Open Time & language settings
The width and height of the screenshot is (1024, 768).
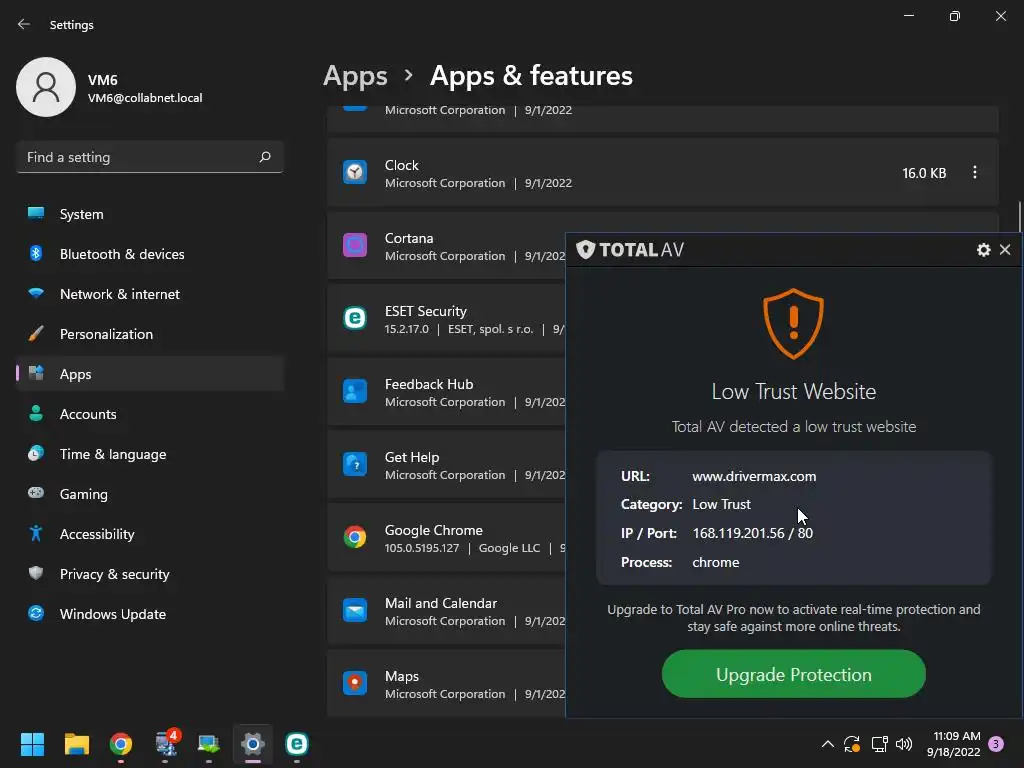(150, 454)
